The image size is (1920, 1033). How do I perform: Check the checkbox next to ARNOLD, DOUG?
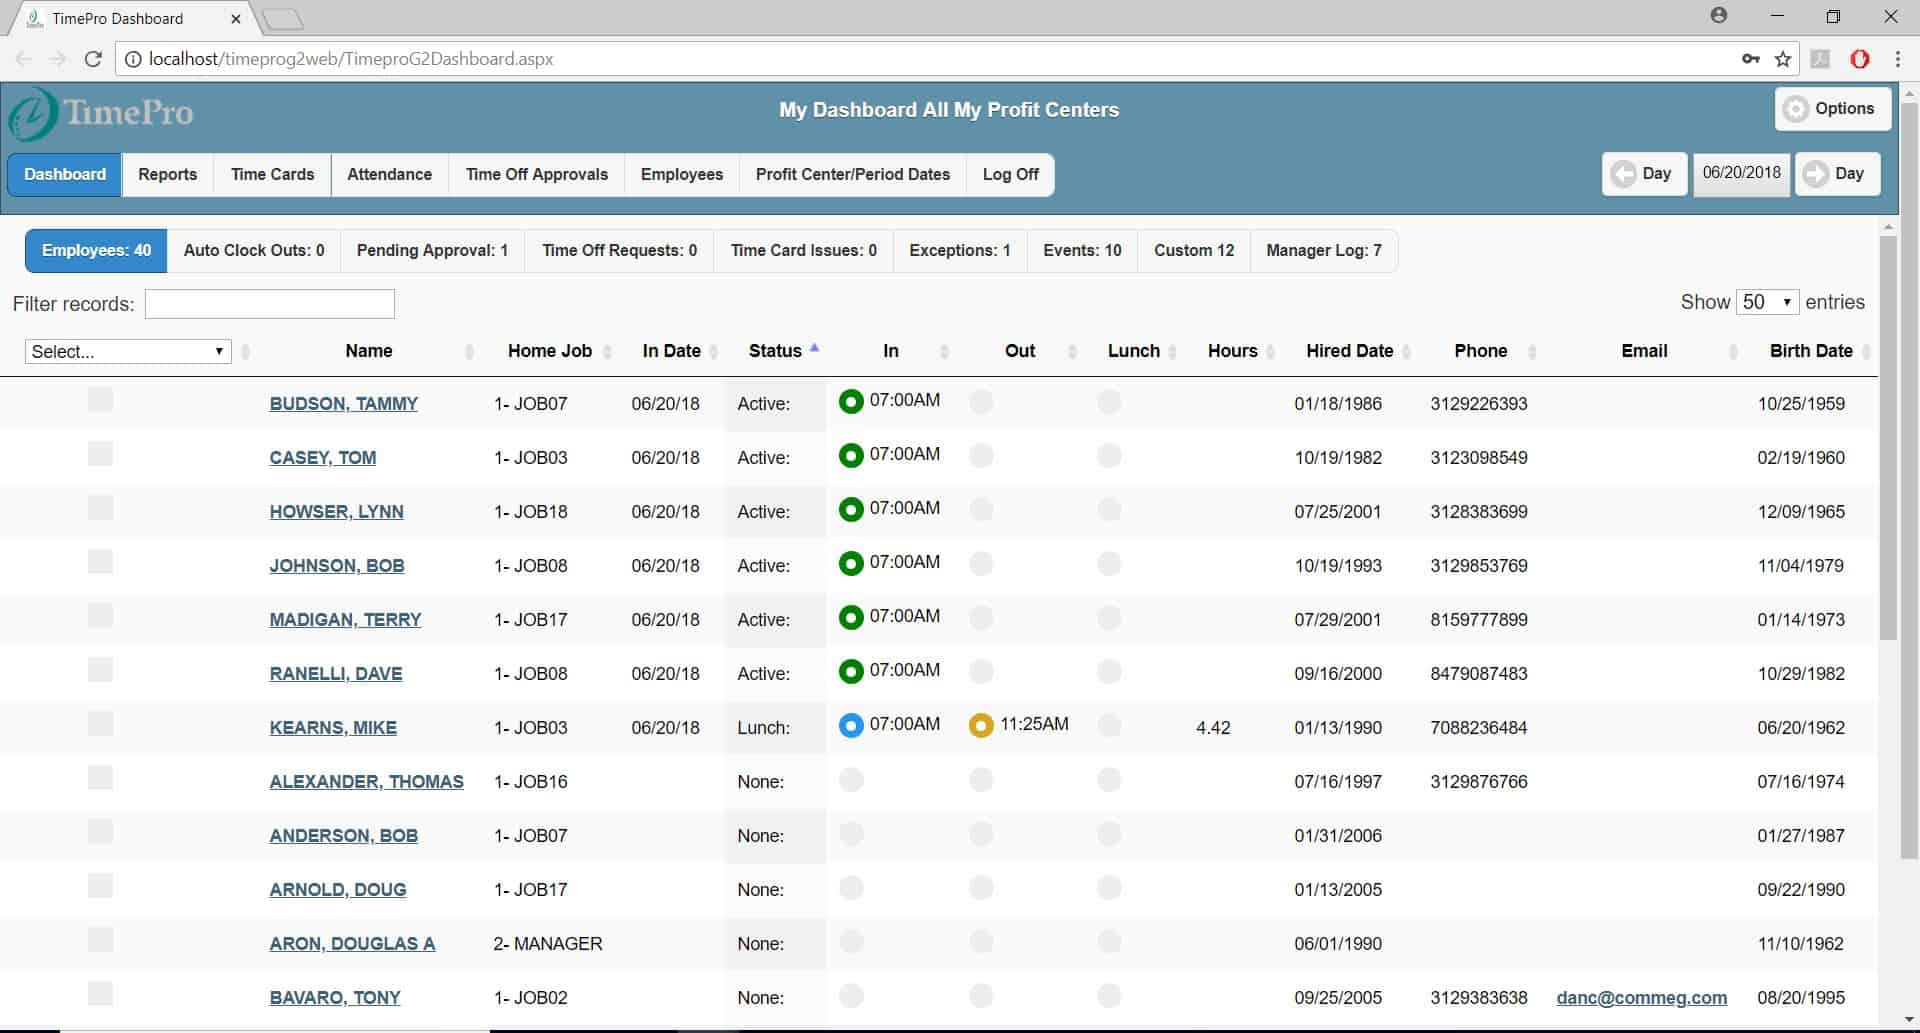click(100, 885)
